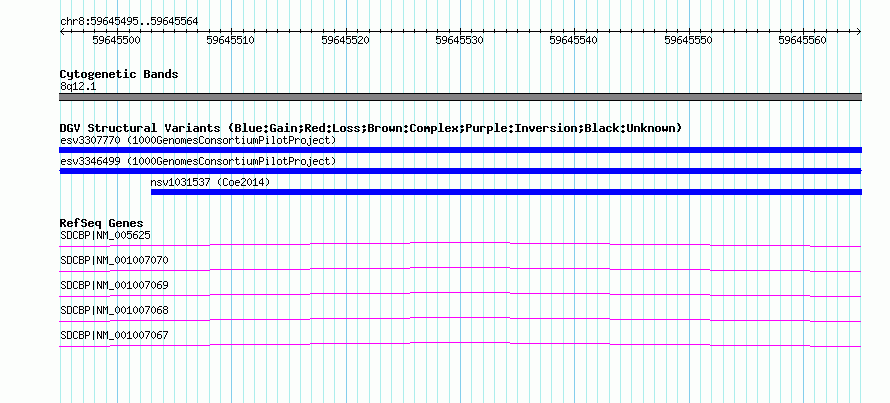Click ruler position 59645530
This screenshot has height=403, width=890.
pyautogui.click(x=459, y=40)
